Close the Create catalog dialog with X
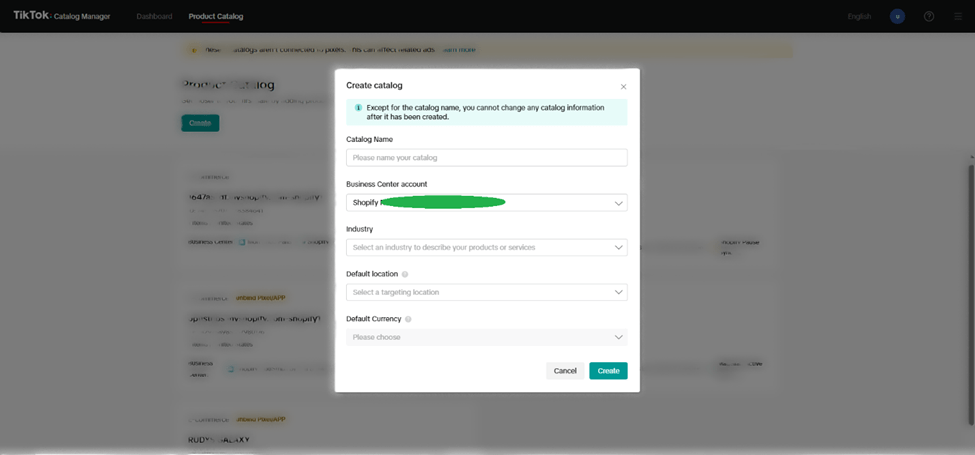Screen dimensions: 975x455 [623, 87]
